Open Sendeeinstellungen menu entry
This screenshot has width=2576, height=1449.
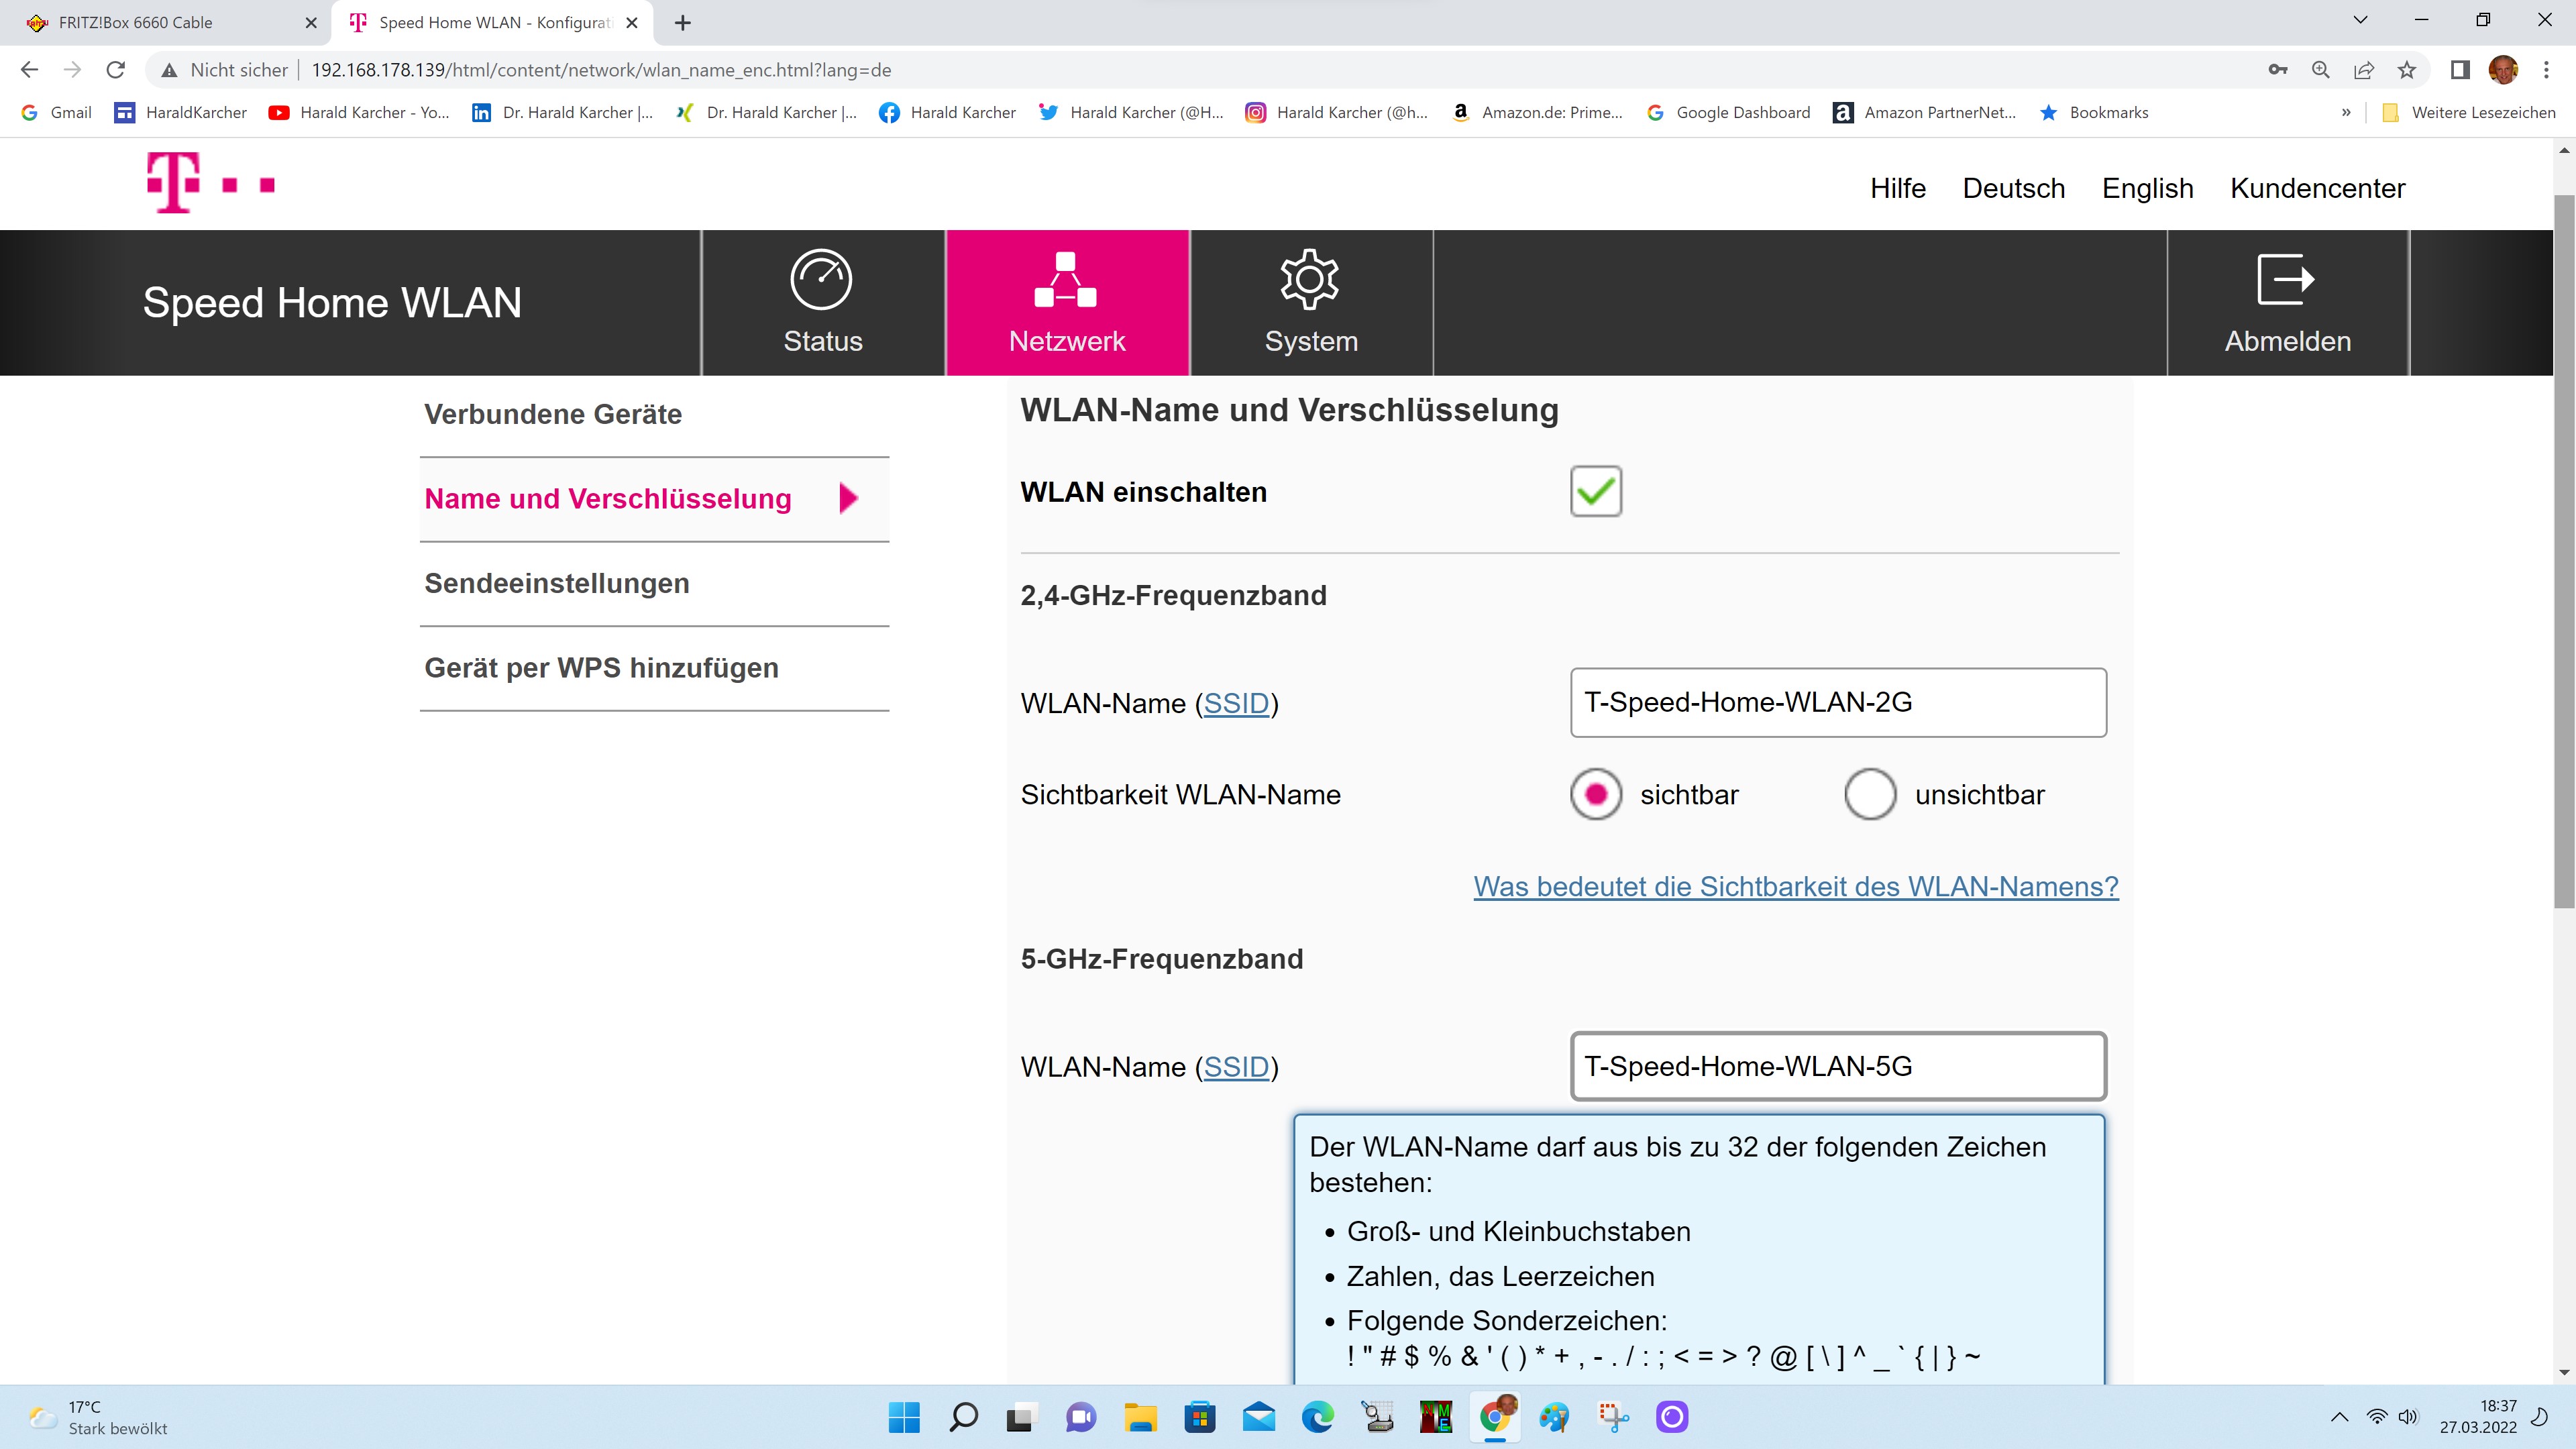point(557,584)
